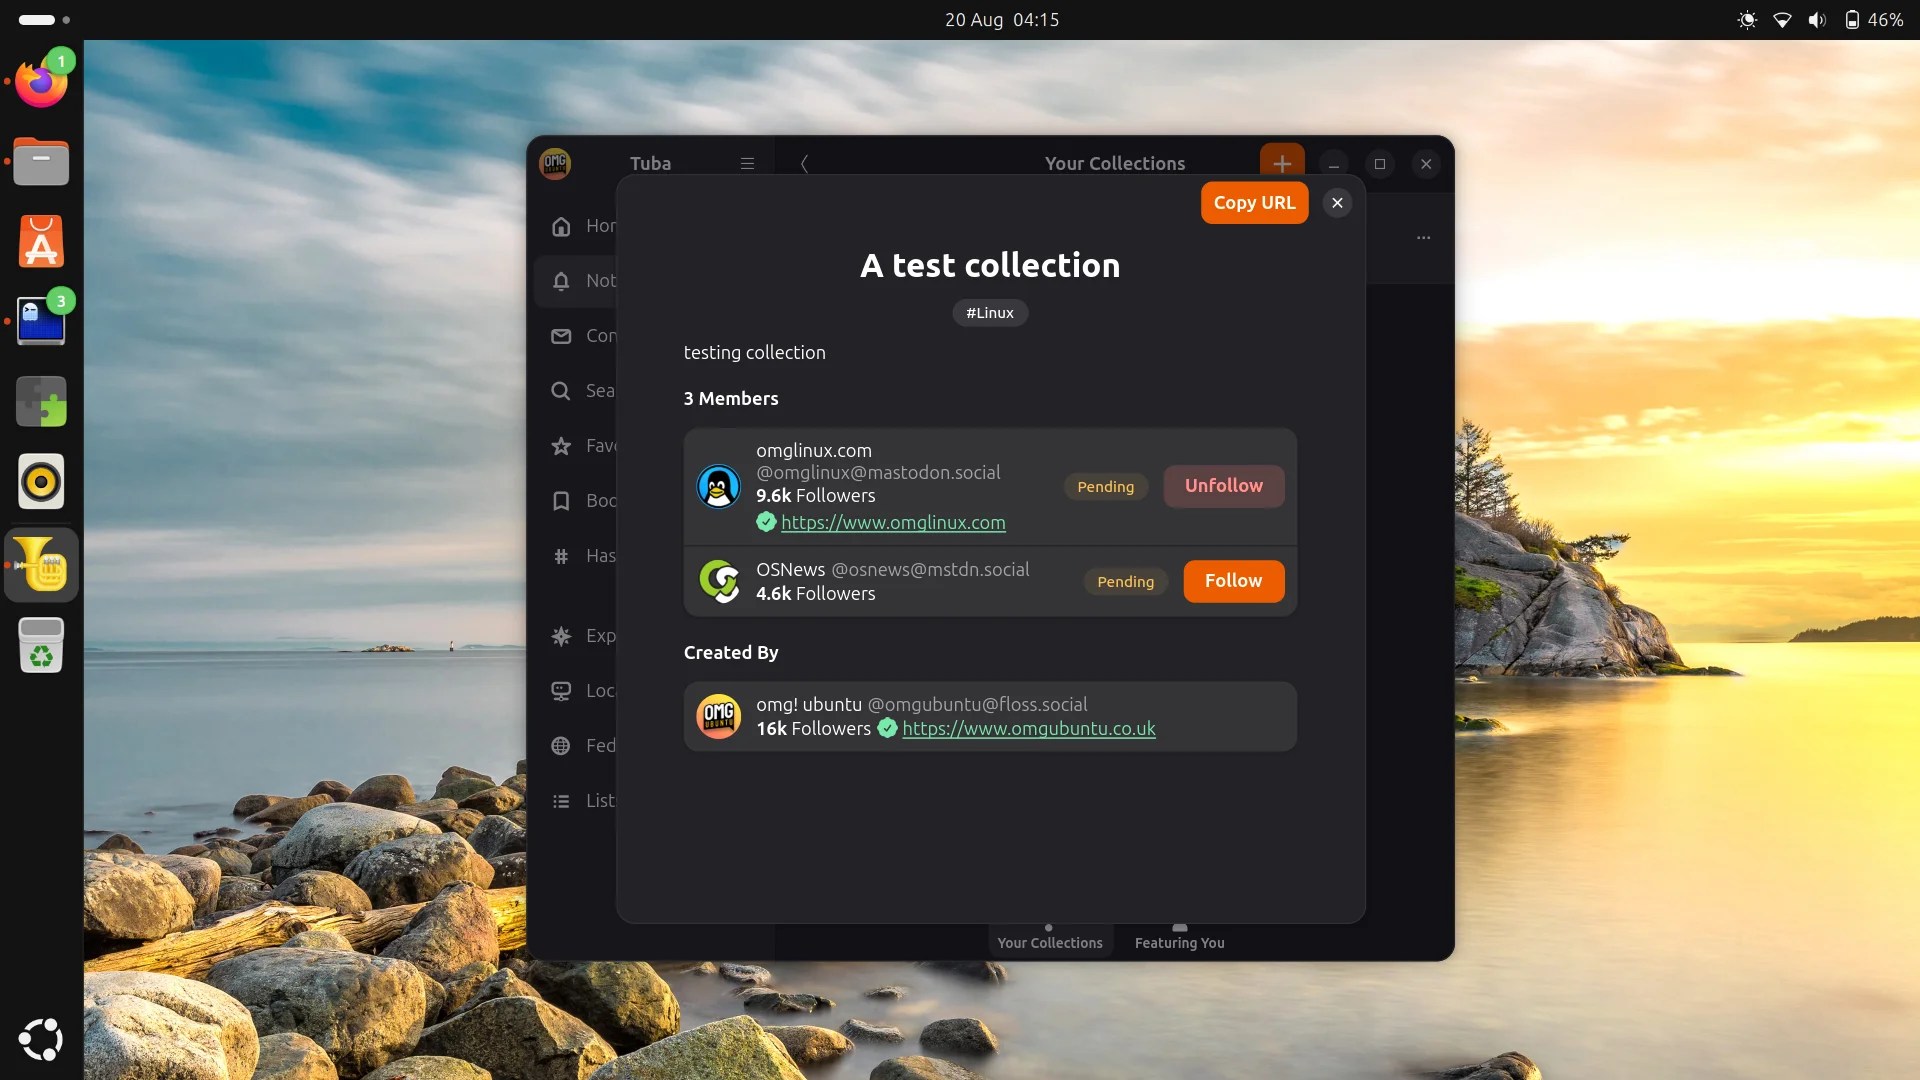The height and width of the screenshot is (1080, 1920).
Task: Click the 'A test collection' title
Action: (990, 265)
